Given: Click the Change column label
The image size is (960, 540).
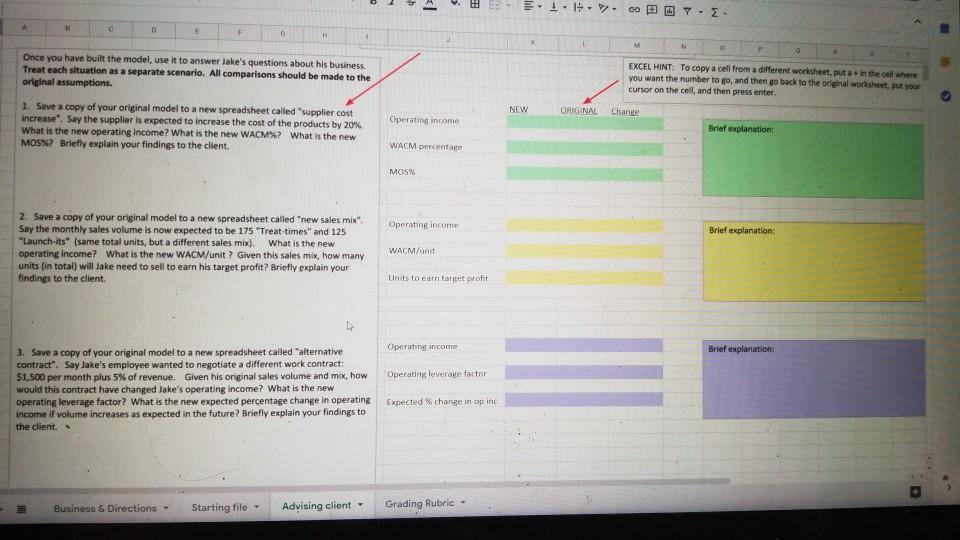Looking at the screenshot, I should click(624, 111).
